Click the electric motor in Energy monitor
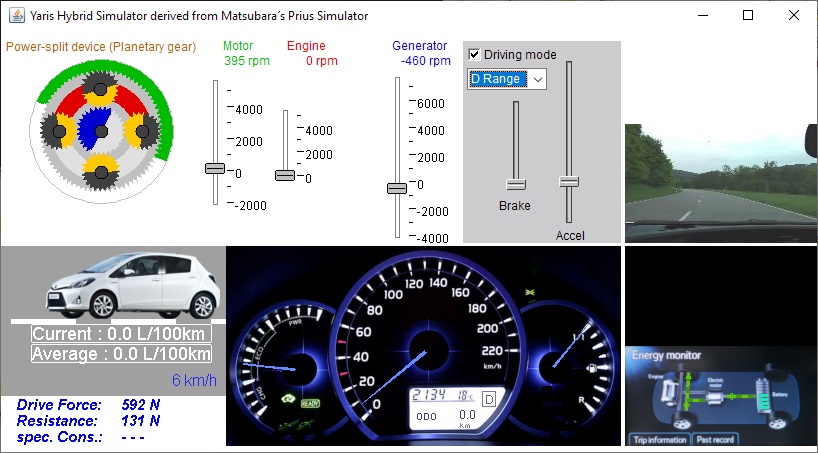This screenshot has width=818, height=453. tap(716, 397)
